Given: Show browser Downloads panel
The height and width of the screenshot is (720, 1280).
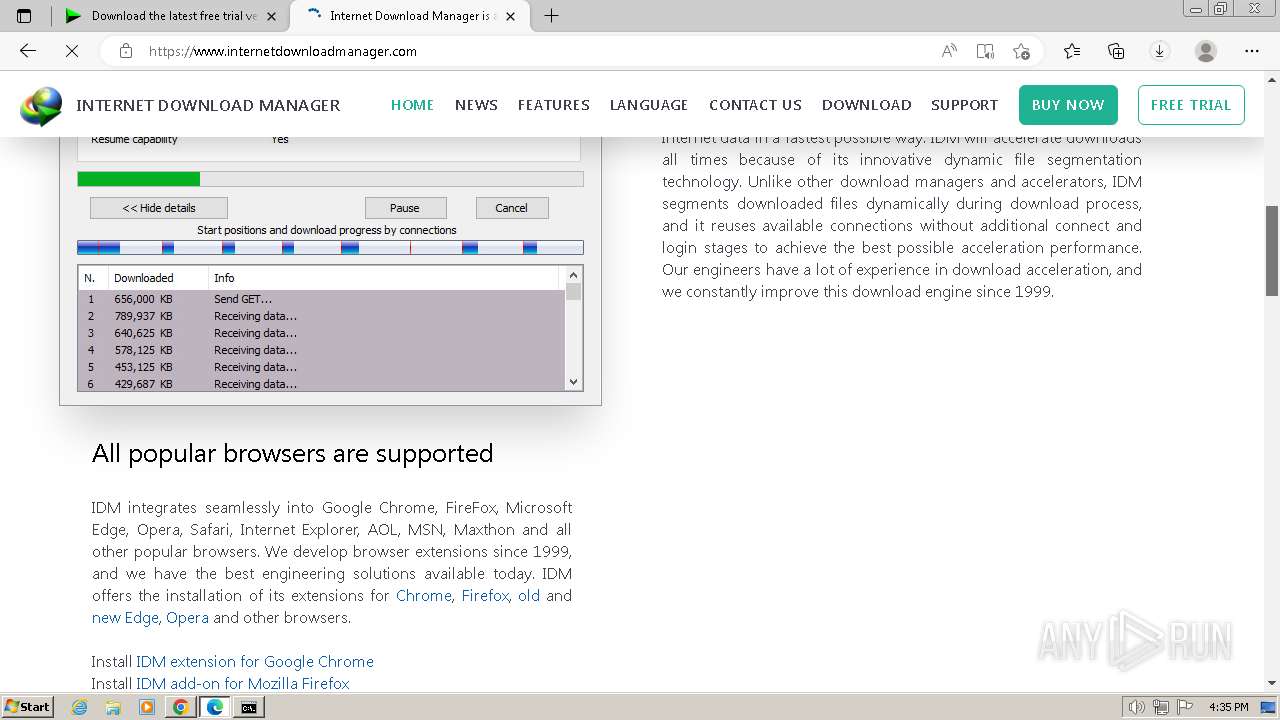Looking at the screenshot, I should tap(1160, 51).
